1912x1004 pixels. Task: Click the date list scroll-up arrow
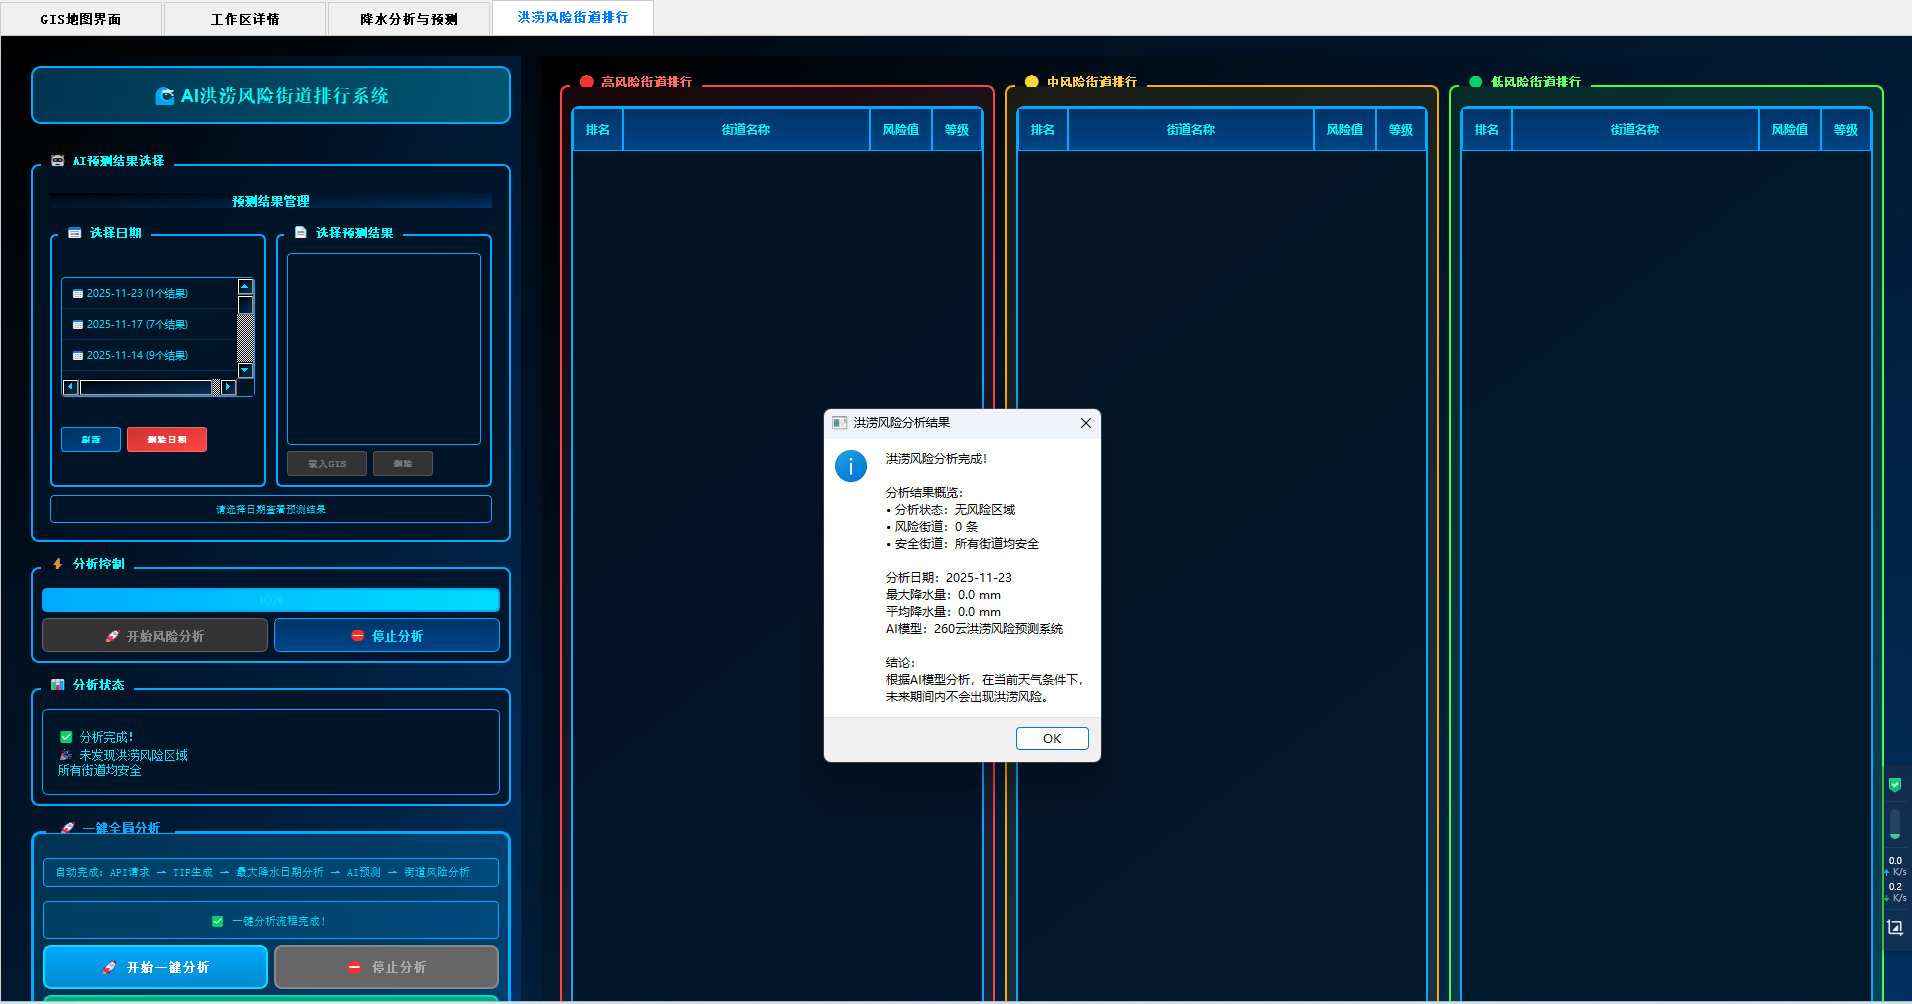pyautogui.click(x=245, y=287)
